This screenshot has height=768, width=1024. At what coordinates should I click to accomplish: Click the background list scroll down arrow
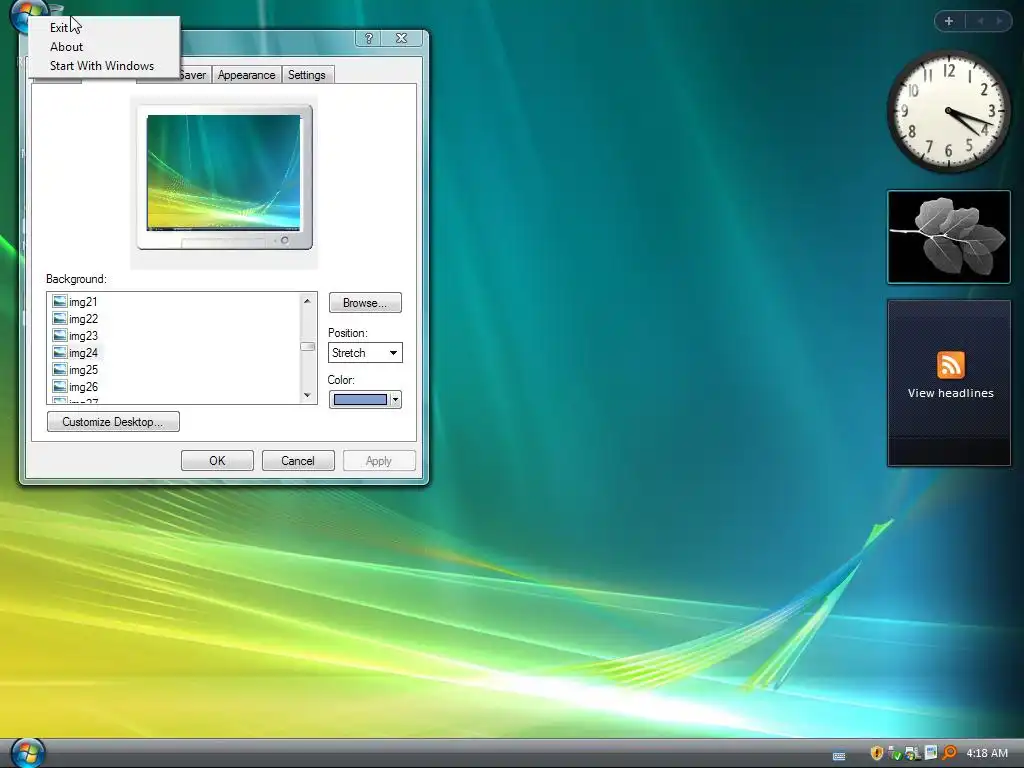tap(307, 395)
